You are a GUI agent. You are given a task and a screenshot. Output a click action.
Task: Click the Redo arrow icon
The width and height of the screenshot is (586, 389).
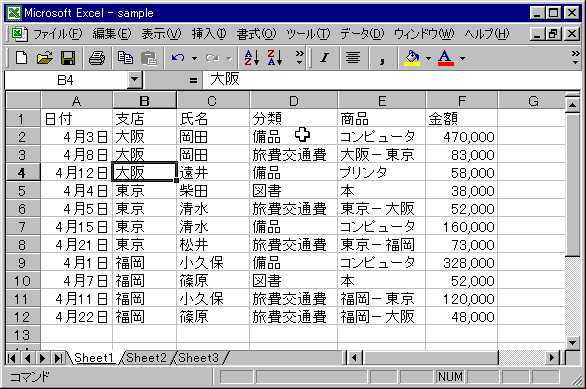(x=212, y=58)
